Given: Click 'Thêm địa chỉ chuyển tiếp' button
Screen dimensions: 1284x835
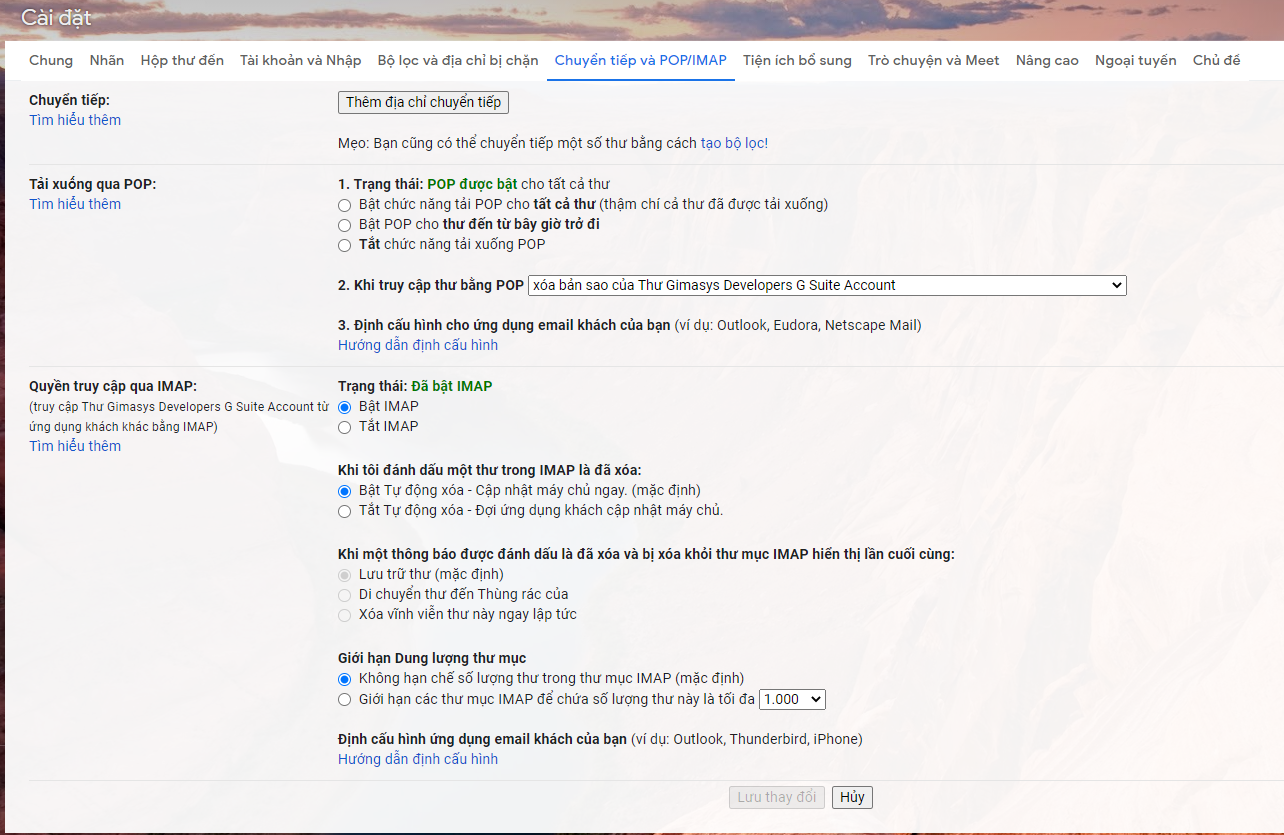Looking at the screenshot, I should (x=423, y=102).
